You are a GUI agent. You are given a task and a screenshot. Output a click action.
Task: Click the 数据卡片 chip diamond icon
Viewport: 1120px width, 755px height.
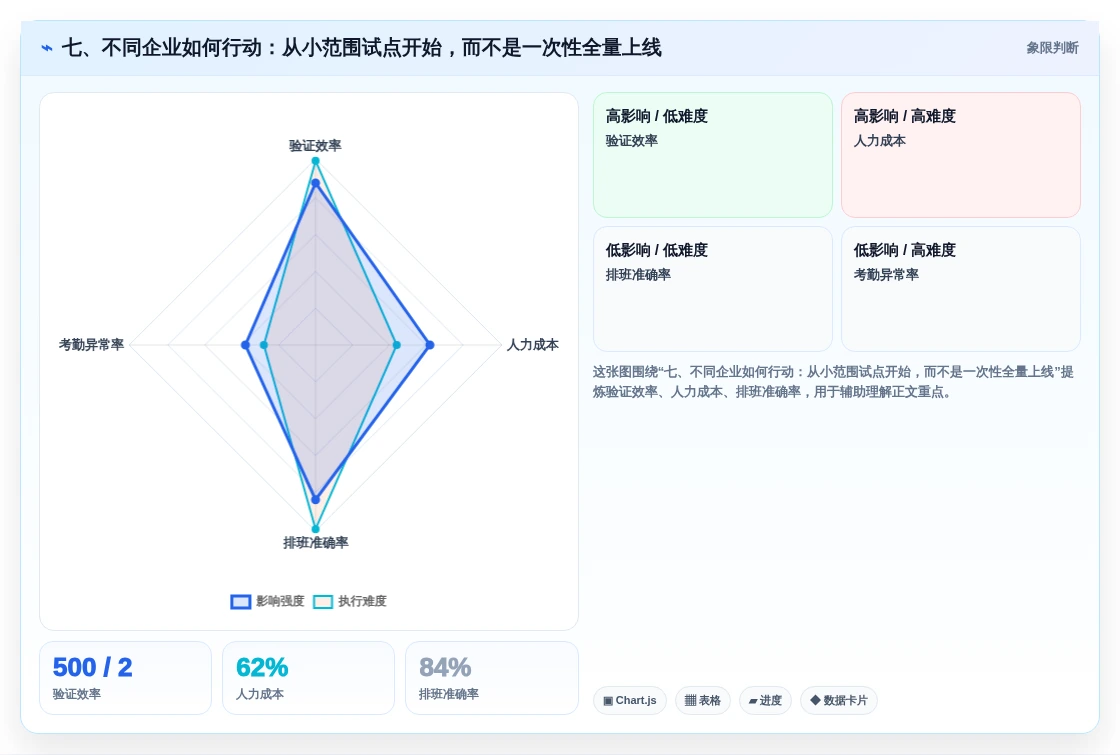pyautogui.click(x=815, y=700)
